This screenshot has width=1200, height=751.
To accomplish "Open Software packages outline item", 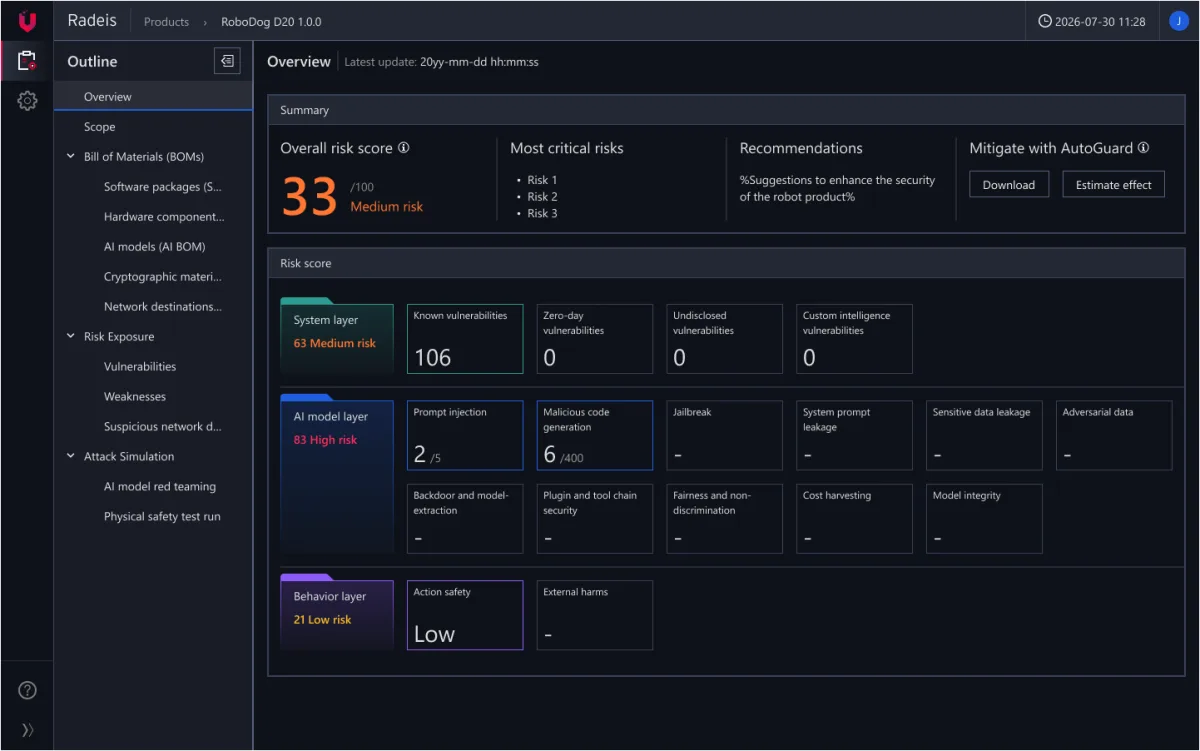I will pos(153,187).
